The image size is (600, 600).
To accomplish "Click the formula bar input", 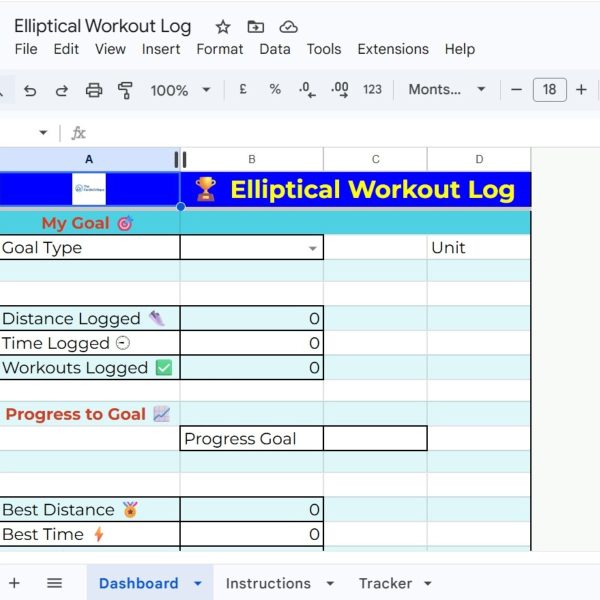I will click(344, 133).
